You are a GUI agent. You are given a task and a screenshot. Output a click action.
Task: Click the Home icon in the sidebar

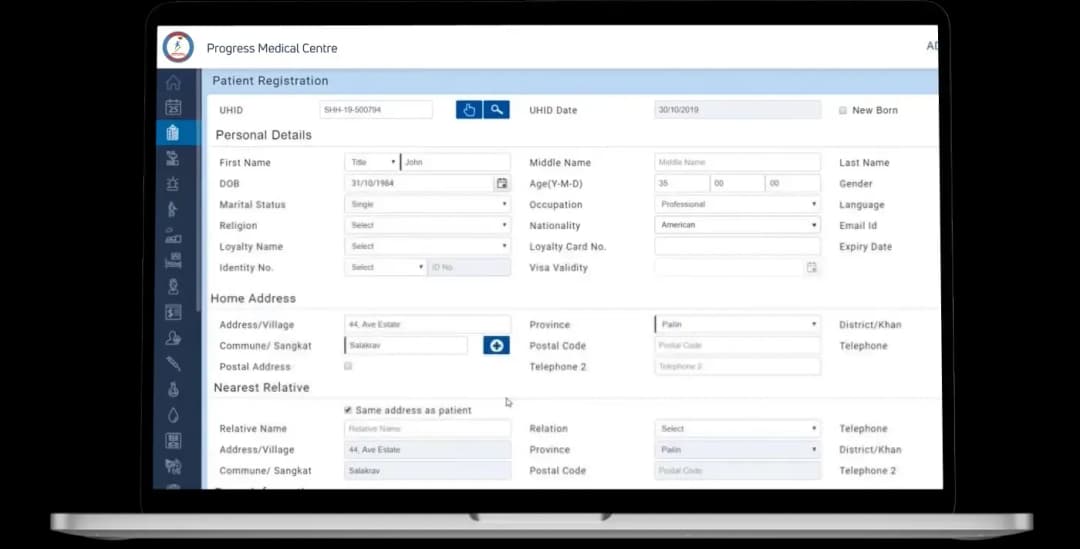(173, 83)
